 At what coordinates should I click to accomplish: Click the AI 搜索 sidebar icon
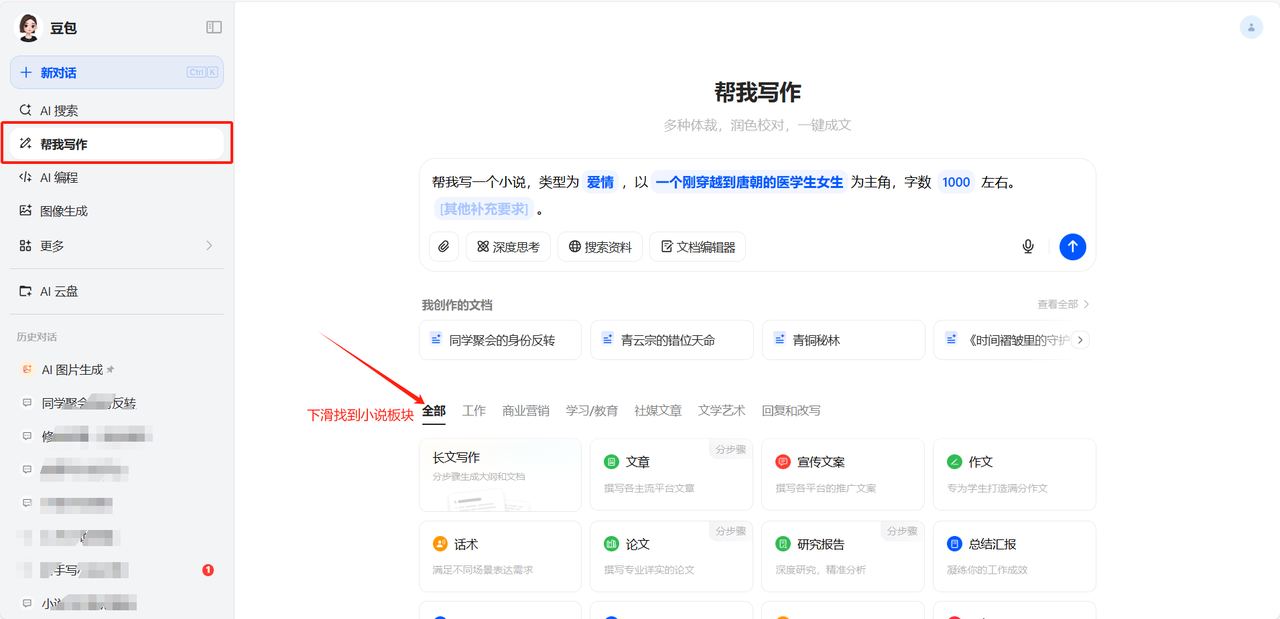point(26,110)
